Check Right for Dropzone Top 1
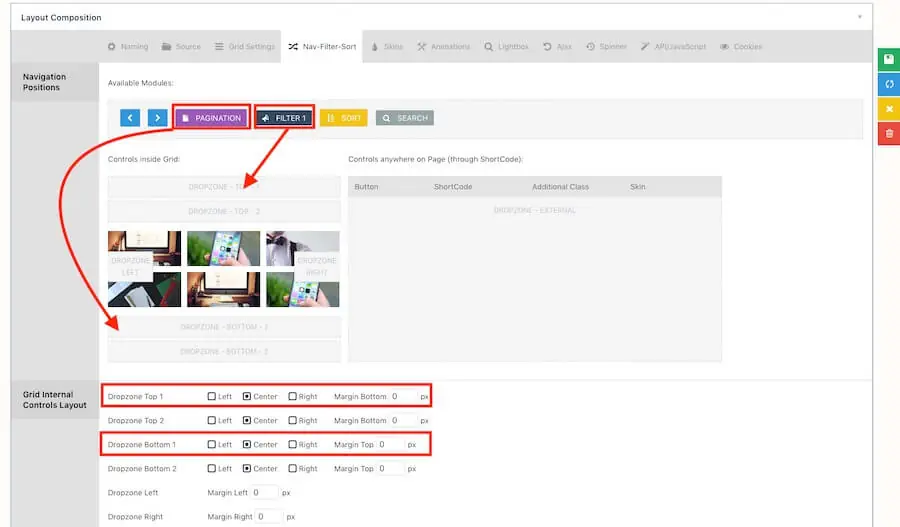This screenshot has height=527, width=900. point(293,396)
